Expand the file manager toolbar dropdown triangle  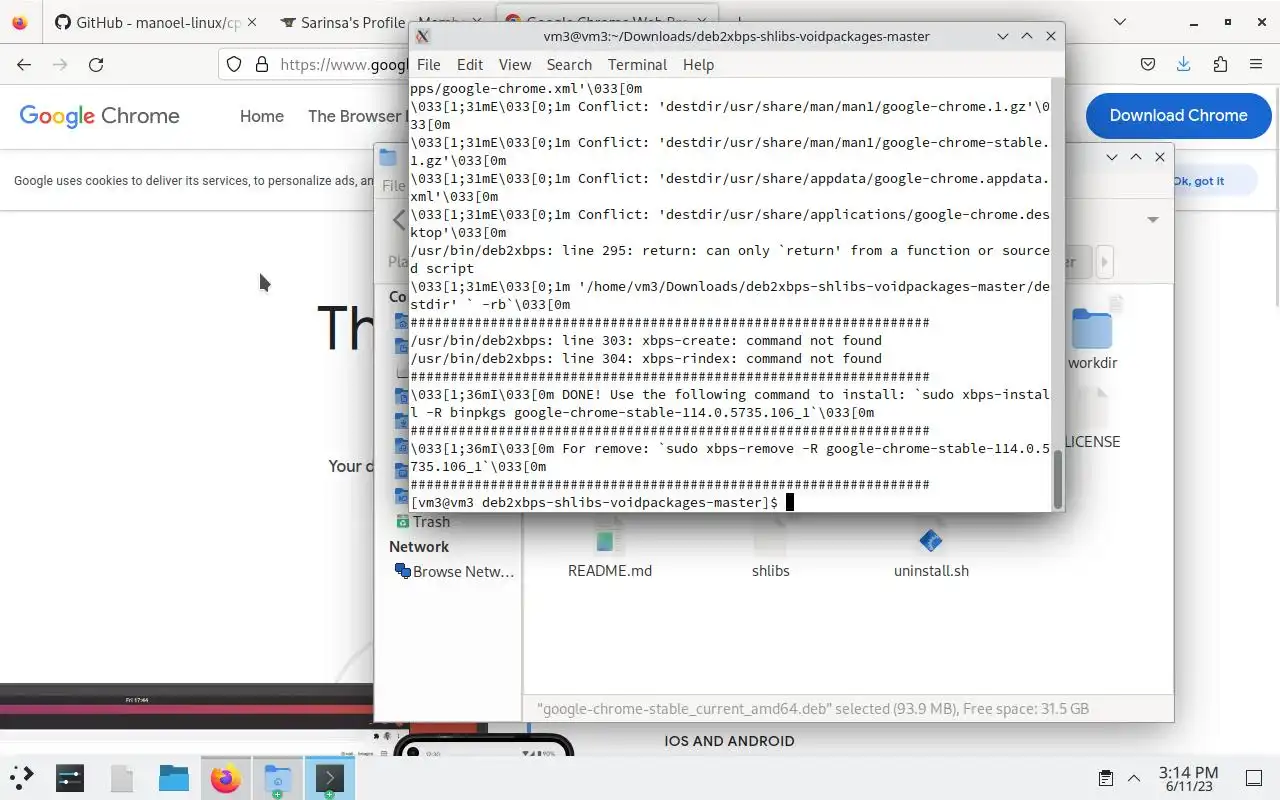1152,219
